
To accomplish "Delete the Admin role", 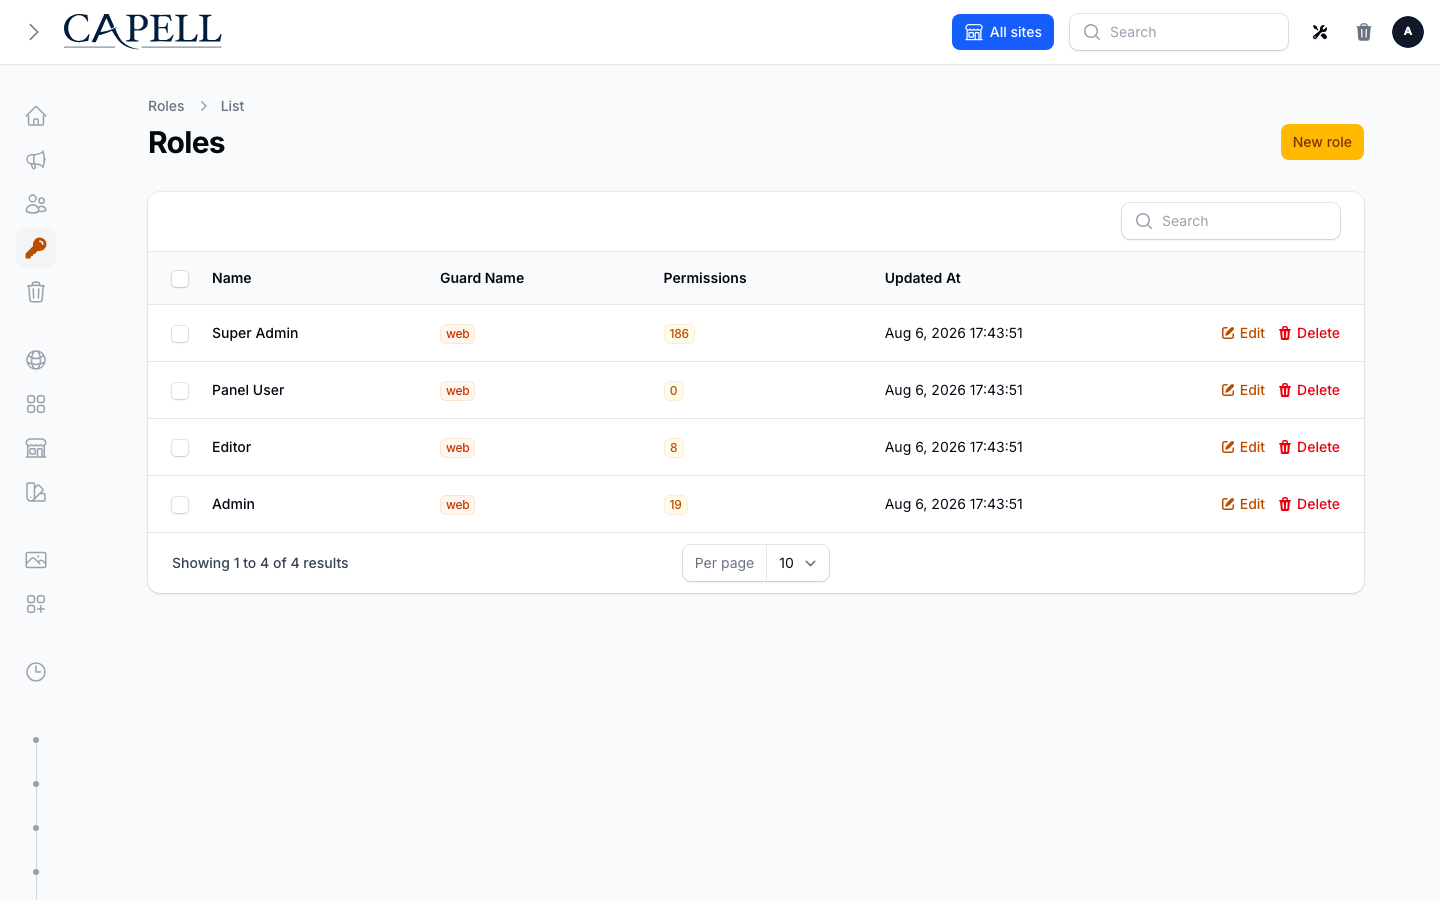I will coord(1309,504).
